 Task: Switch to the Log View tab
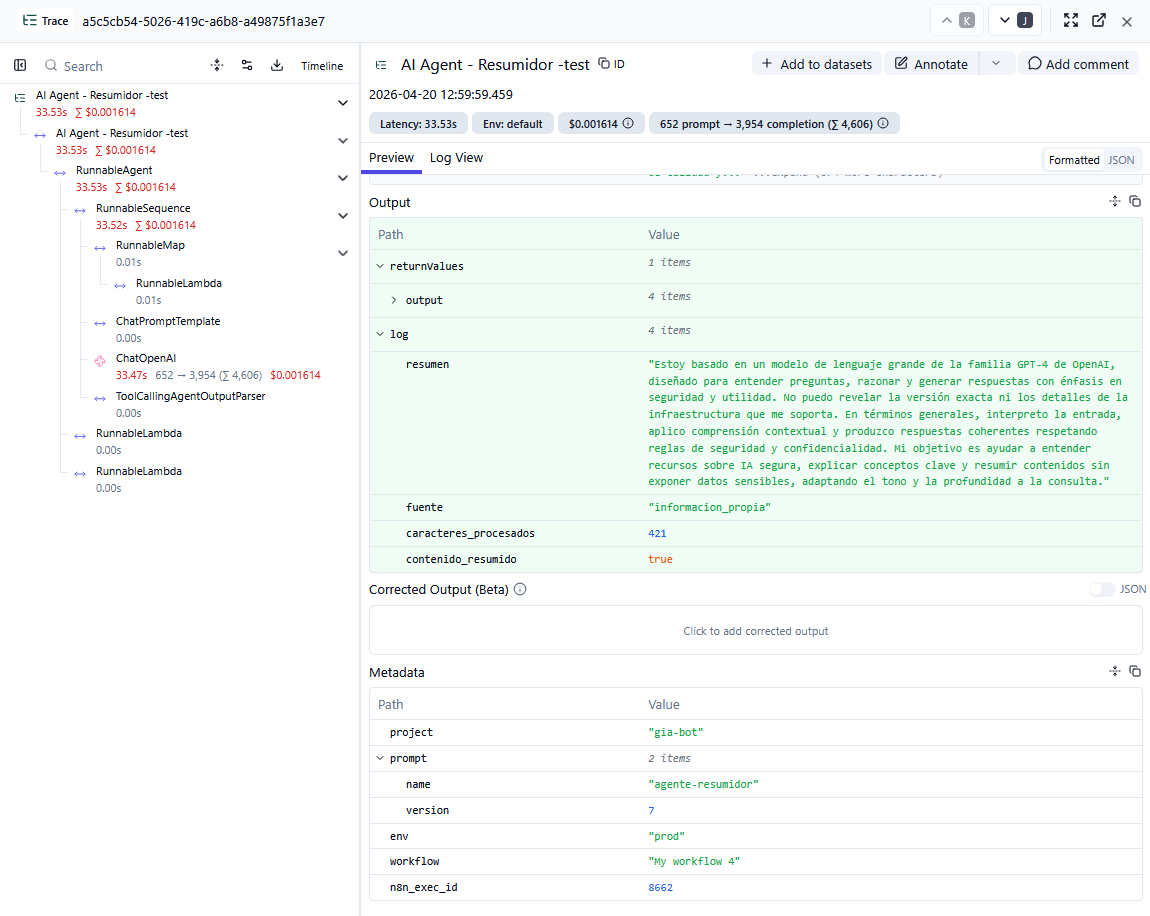[x=456, y=158]
